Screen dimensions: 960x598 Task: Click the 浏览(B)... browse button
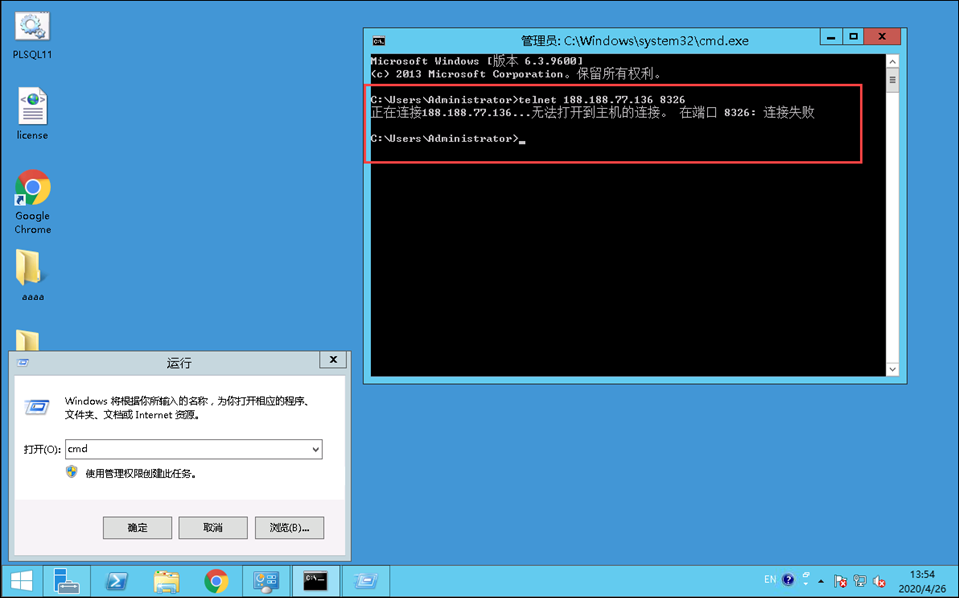click(x=289, y=527)
